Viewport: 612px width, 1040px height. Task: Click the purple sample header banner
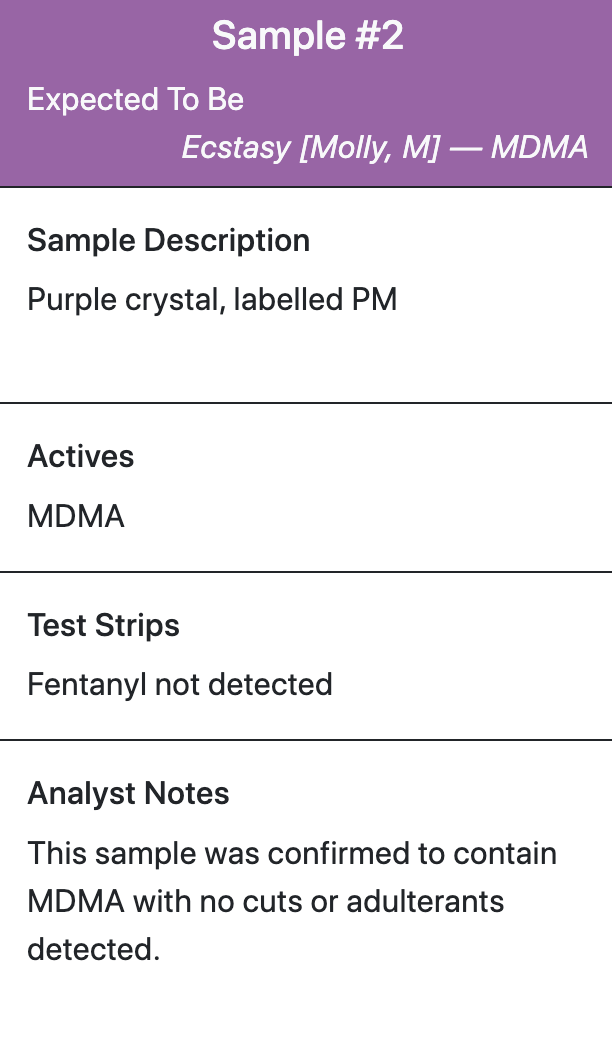pyautogui.click(x=306, y=94)
